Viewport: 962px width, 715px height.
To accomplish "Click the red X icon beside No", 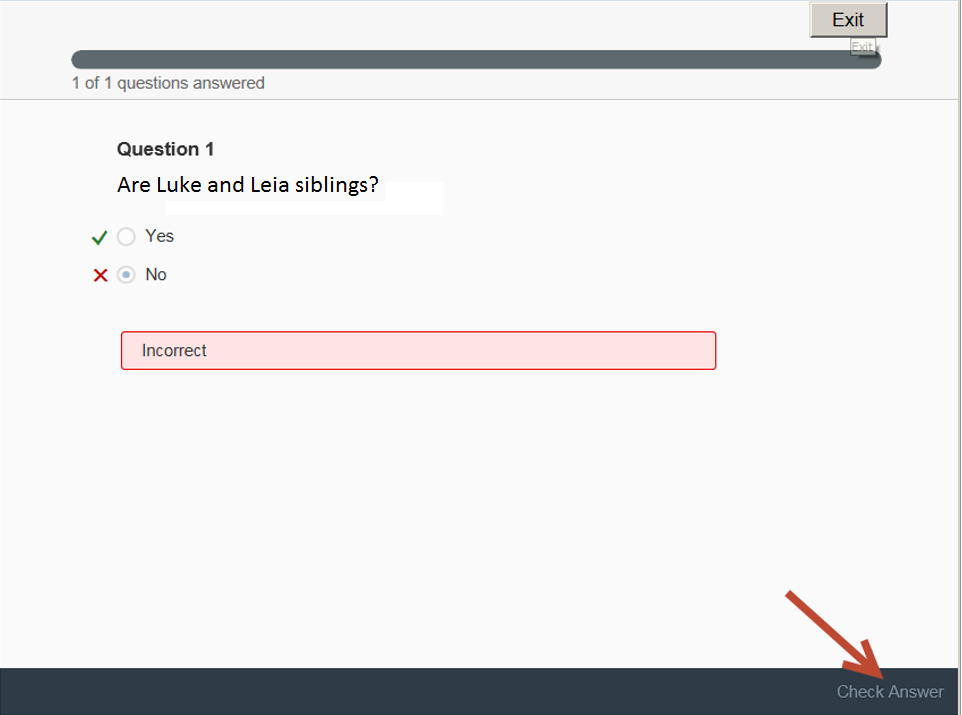I will click(x=101, y=275).
